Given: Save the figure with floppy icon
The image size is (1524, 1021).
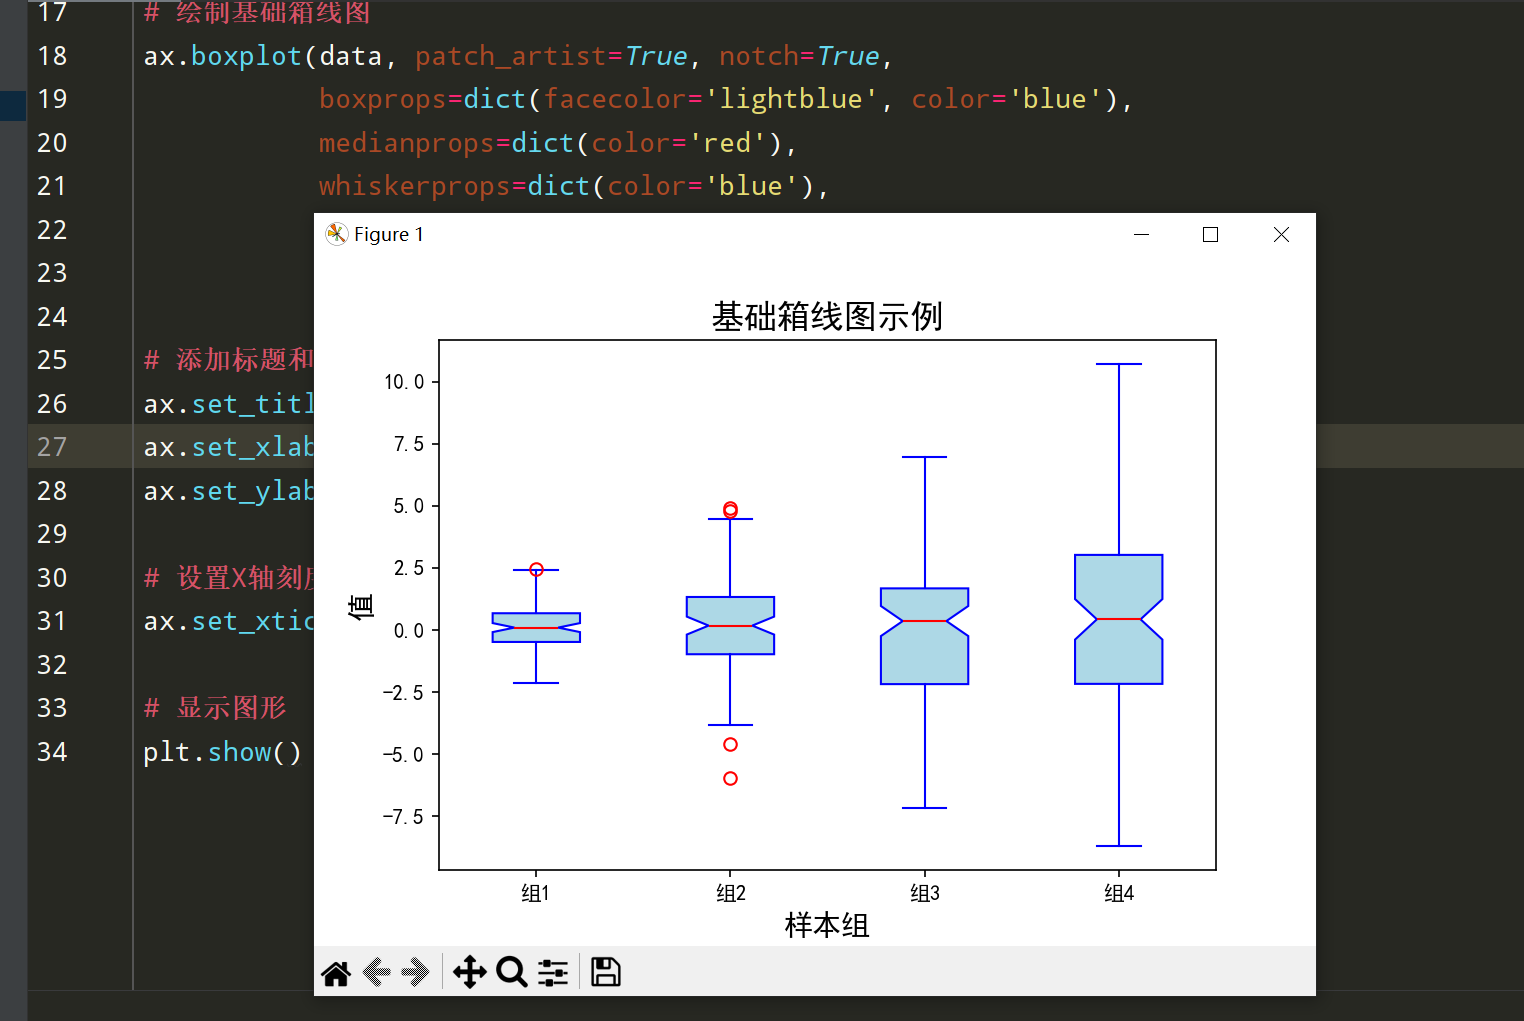Looking at the screenshot, I should point(605,972).
